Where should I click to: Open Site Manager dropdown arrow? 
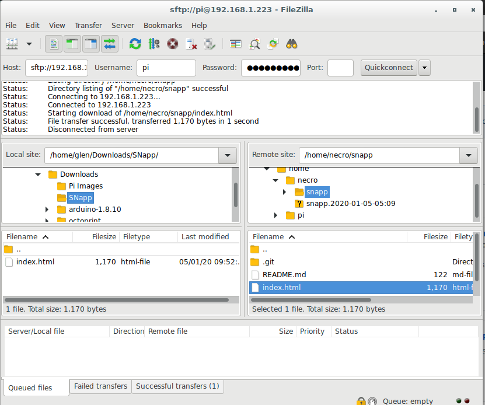pos(29,44)
